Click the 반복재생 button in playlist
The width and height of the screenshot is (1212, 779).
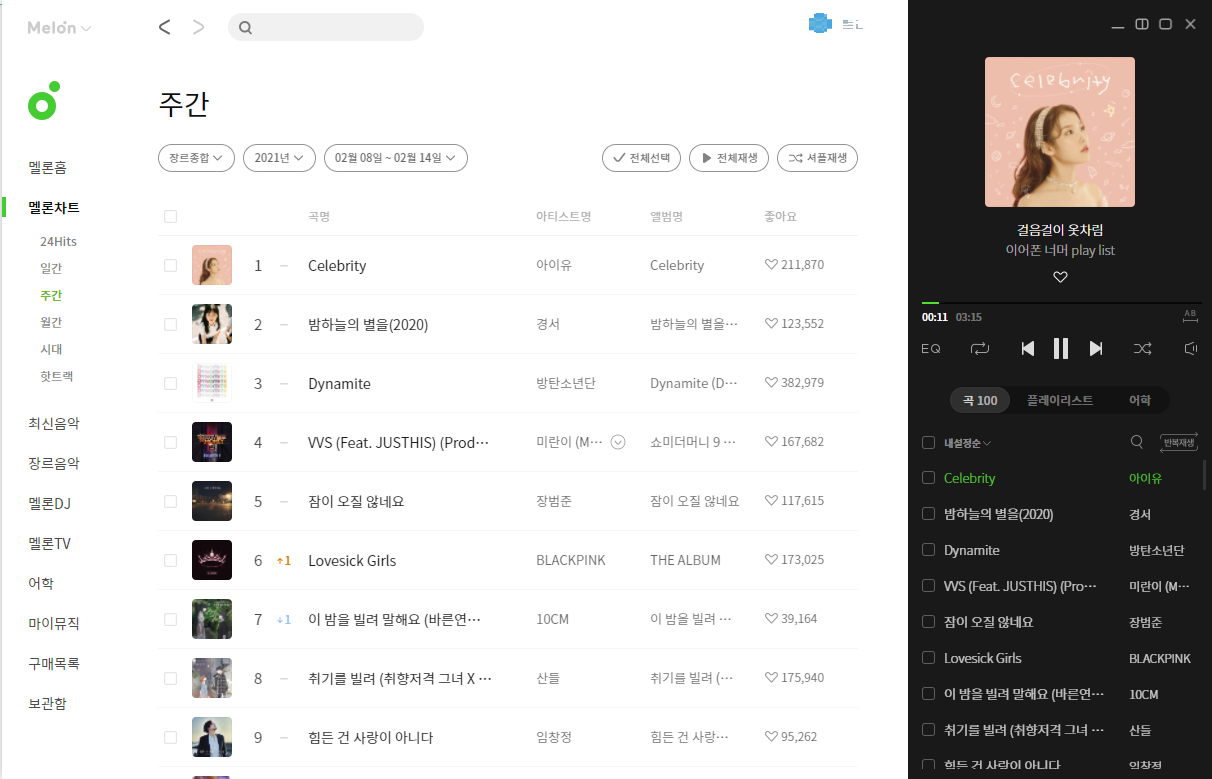[1178, 442]
